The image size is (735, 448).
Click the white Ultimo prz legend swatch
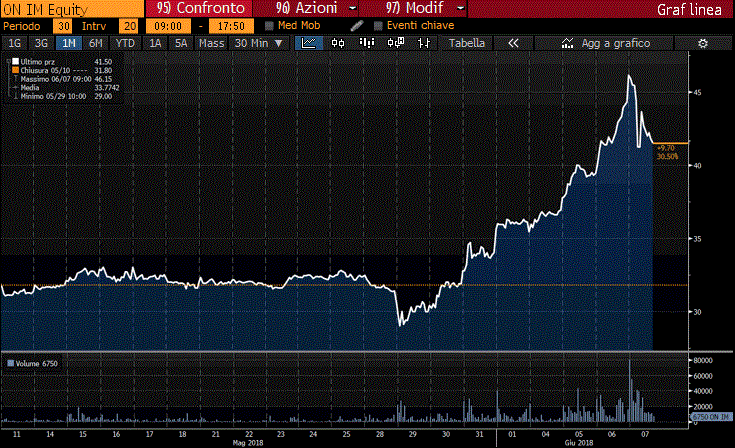(x=15, y=61)
